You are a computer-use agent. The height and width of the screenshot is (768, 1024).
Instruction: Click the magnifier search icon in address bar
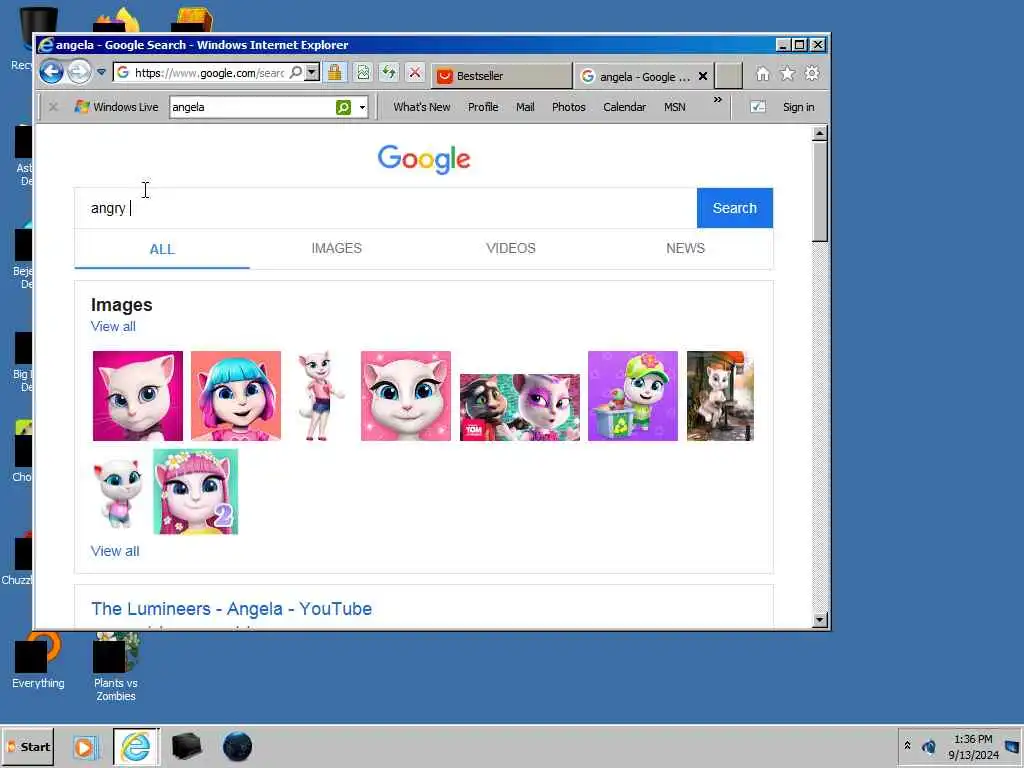296,72
